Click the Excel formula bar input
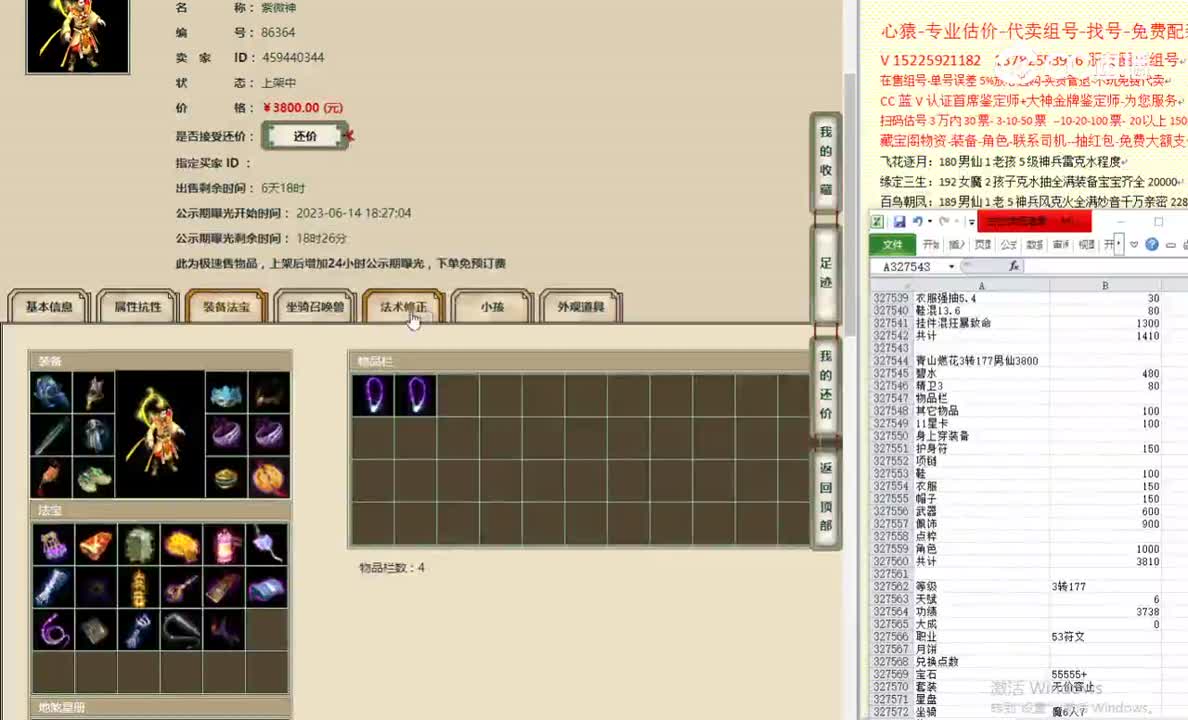The height and width of the screenshot is (720, 1188). click(1106, 266)
